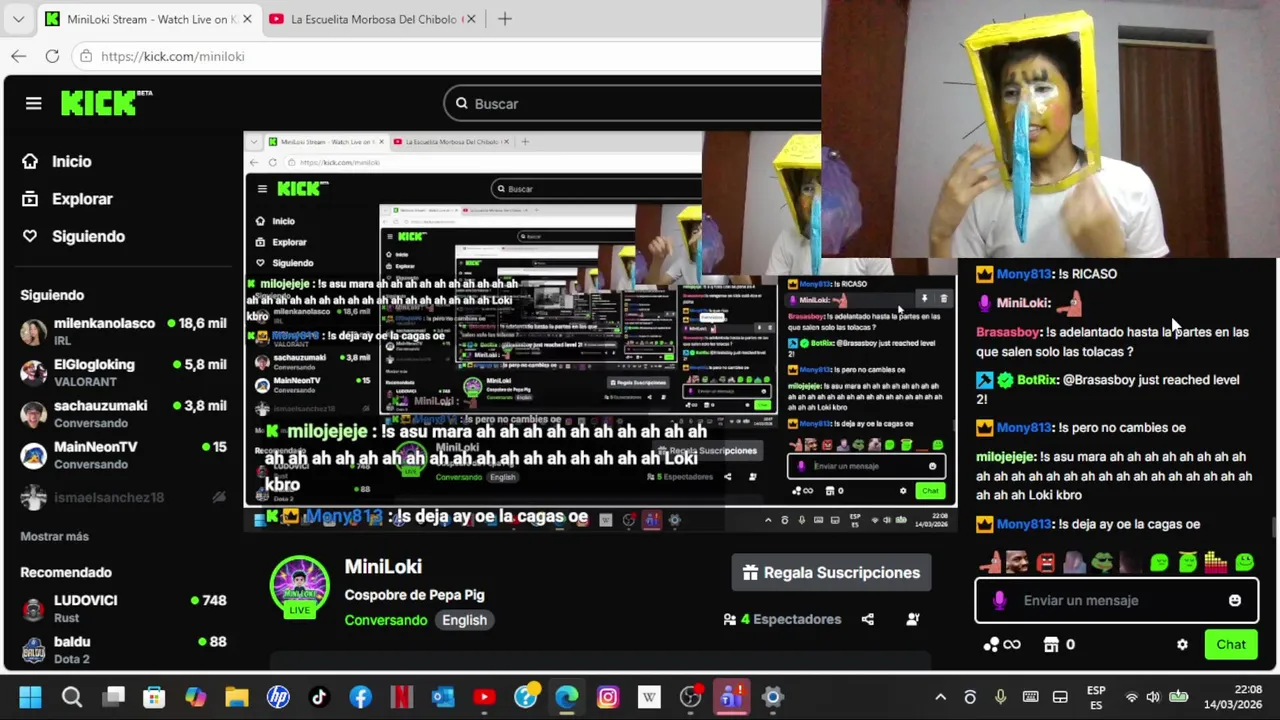Open TikTok from the taskbar

click(x=319, y=697)
